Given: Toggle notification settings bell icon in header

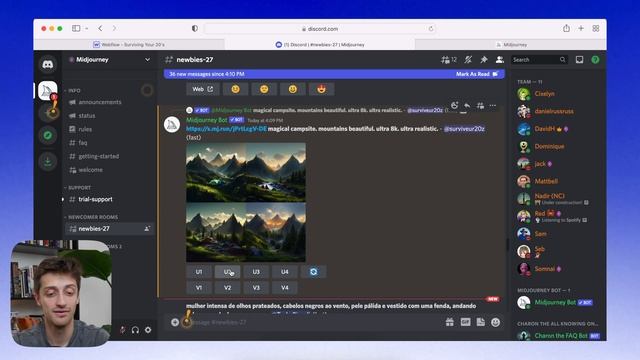Looking at the screenshot, I should pos(468,60).
